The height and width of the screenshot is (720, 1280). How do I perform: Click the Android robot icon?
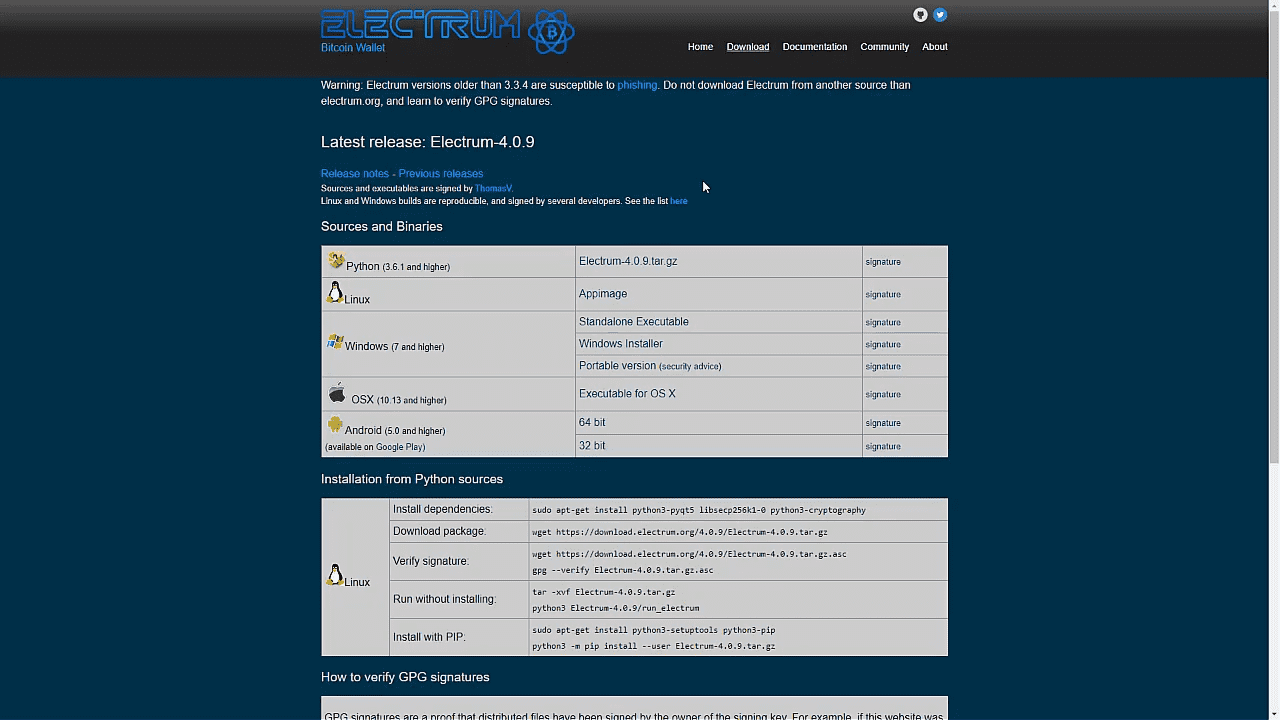pos(335,425)
